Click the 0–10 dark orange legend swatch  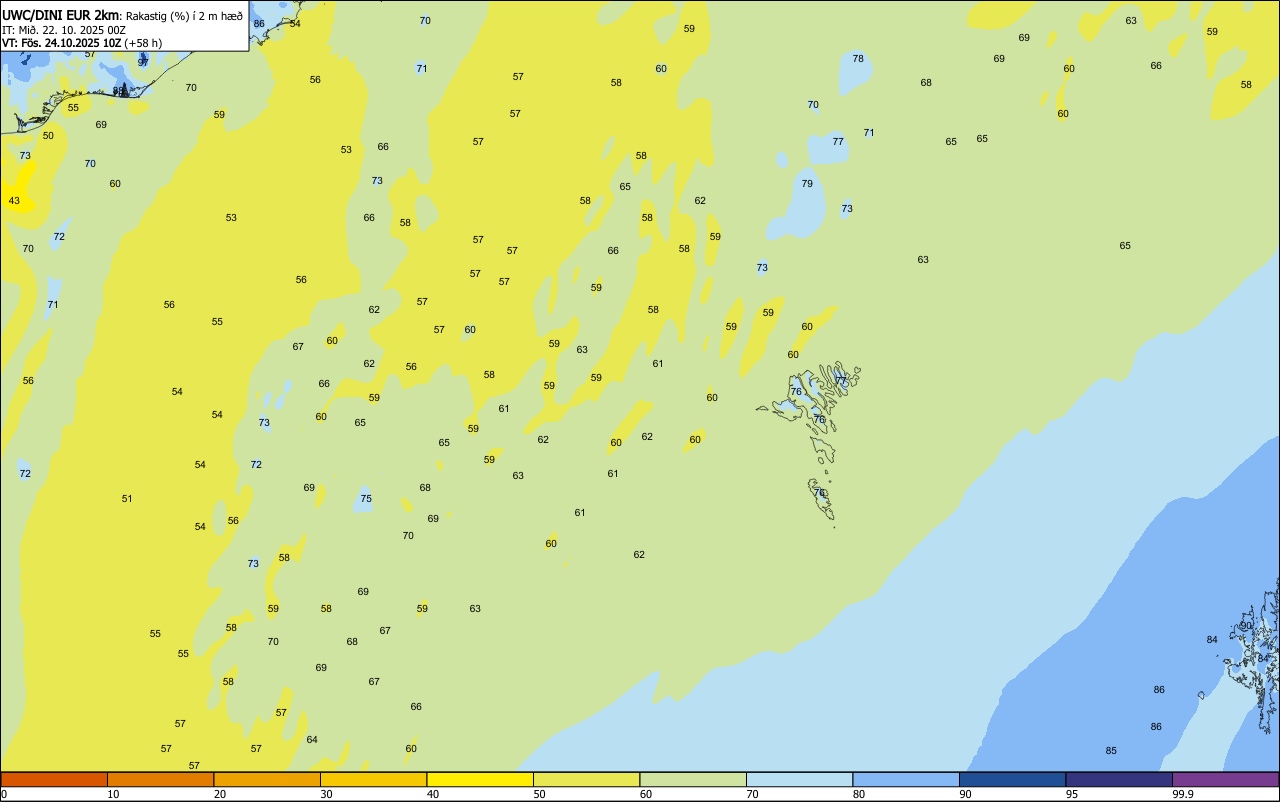(54, 779)
